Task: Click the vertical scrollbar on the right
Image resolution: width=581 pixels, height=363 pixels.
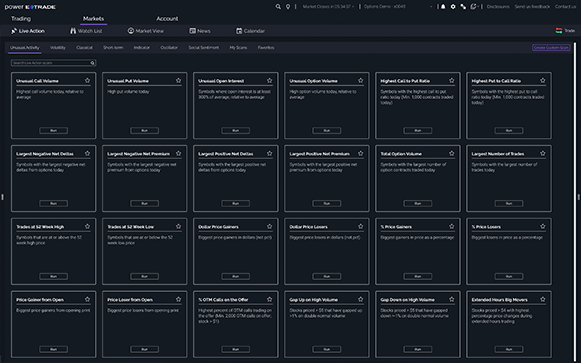Action: click(575, 202)
